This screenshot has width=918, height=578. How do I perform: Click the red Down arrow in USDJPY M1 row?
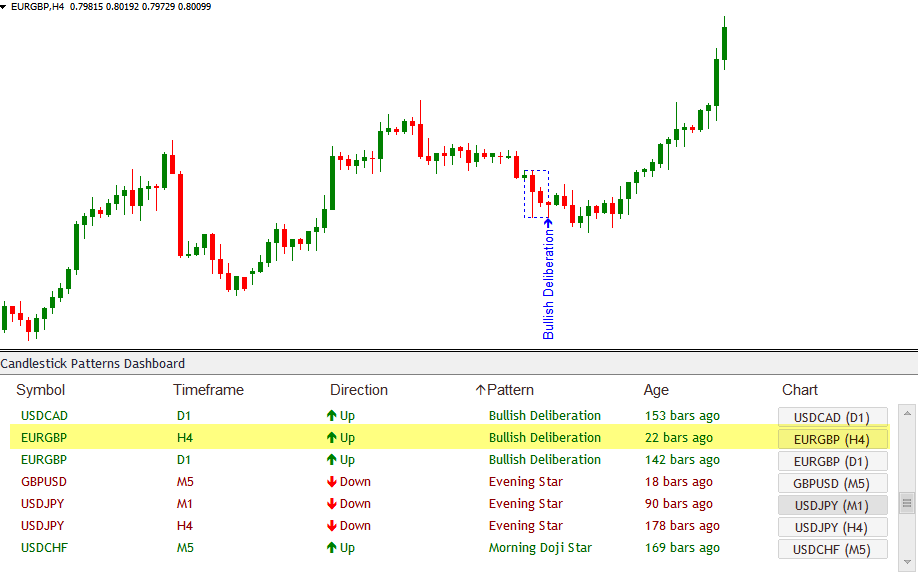(332, 504)
